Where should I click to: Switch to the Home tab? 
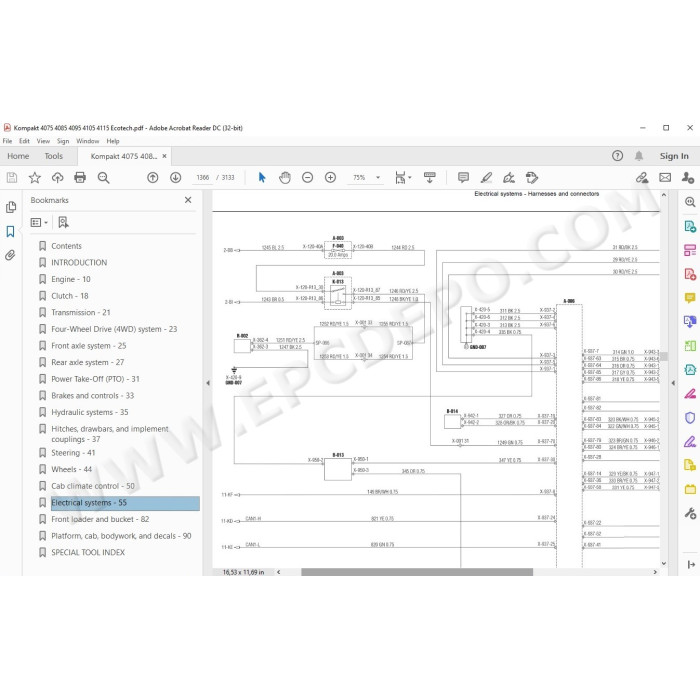pyautogui.click(x=18, y=156)
